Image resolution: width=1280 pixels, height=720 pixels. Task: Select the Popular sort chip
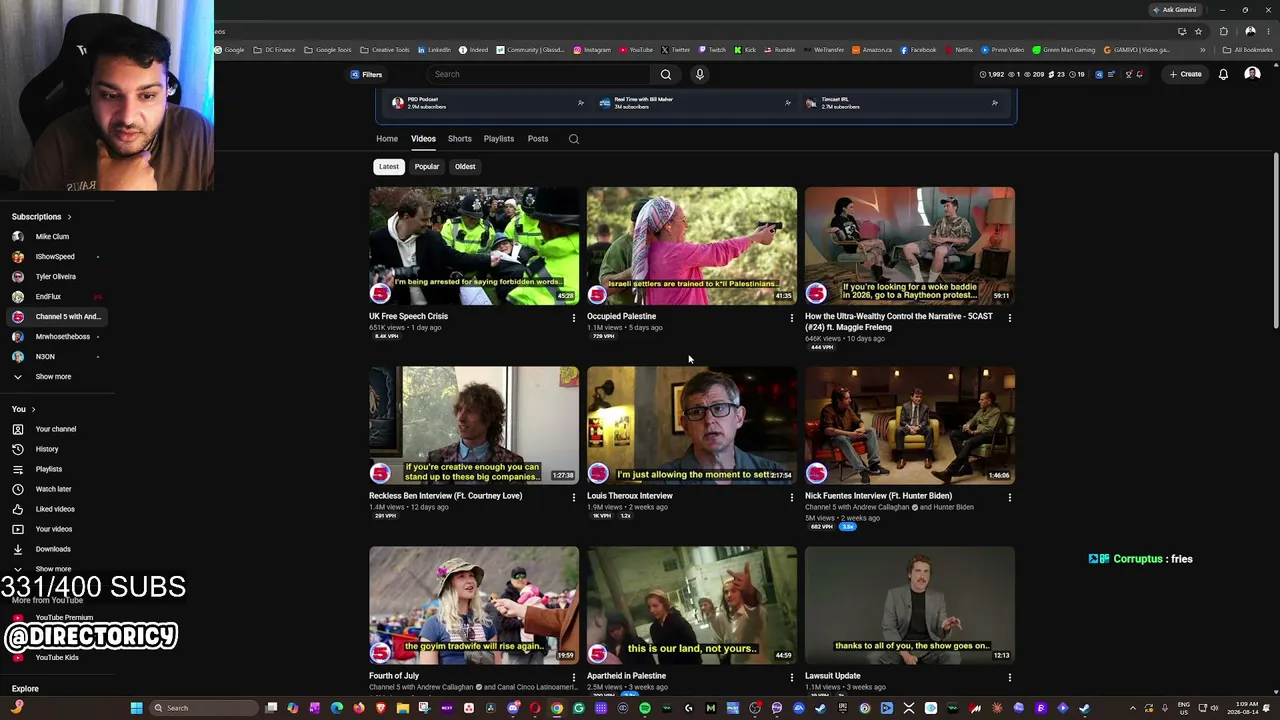click(x=427, y=167)
